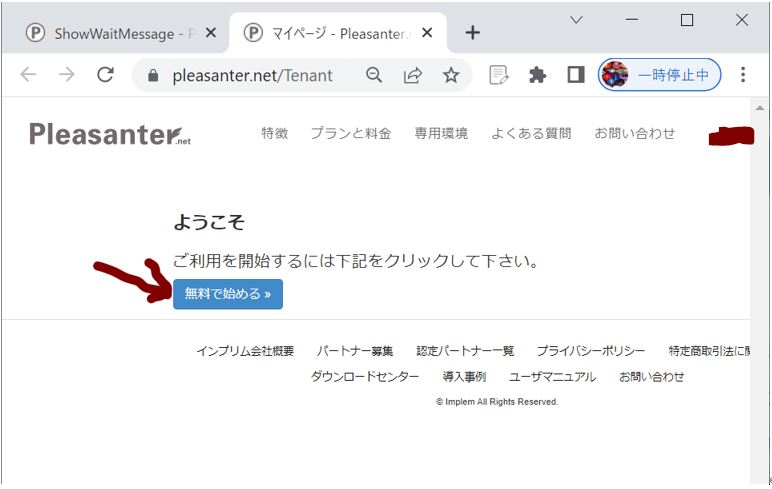Open the extensions puzzle menu
The height and width of the screenshot is (489, 772).
537,75
